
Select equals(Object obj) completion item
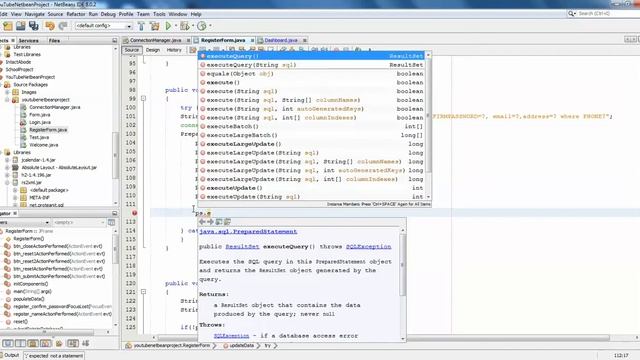pyautogui.click(x=312, y=74)
